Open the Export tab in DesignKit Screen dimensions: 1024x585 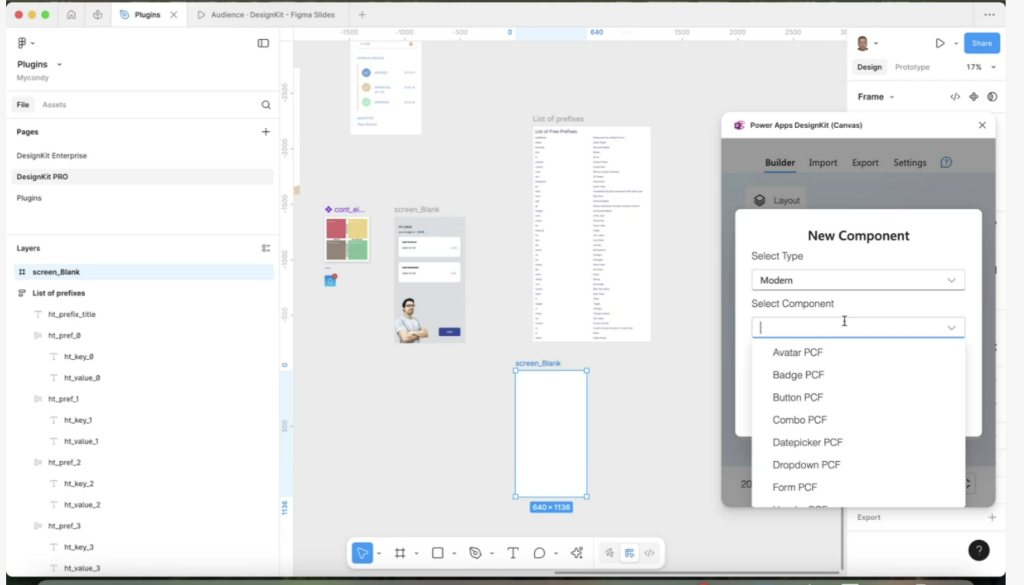click(865, 163)
